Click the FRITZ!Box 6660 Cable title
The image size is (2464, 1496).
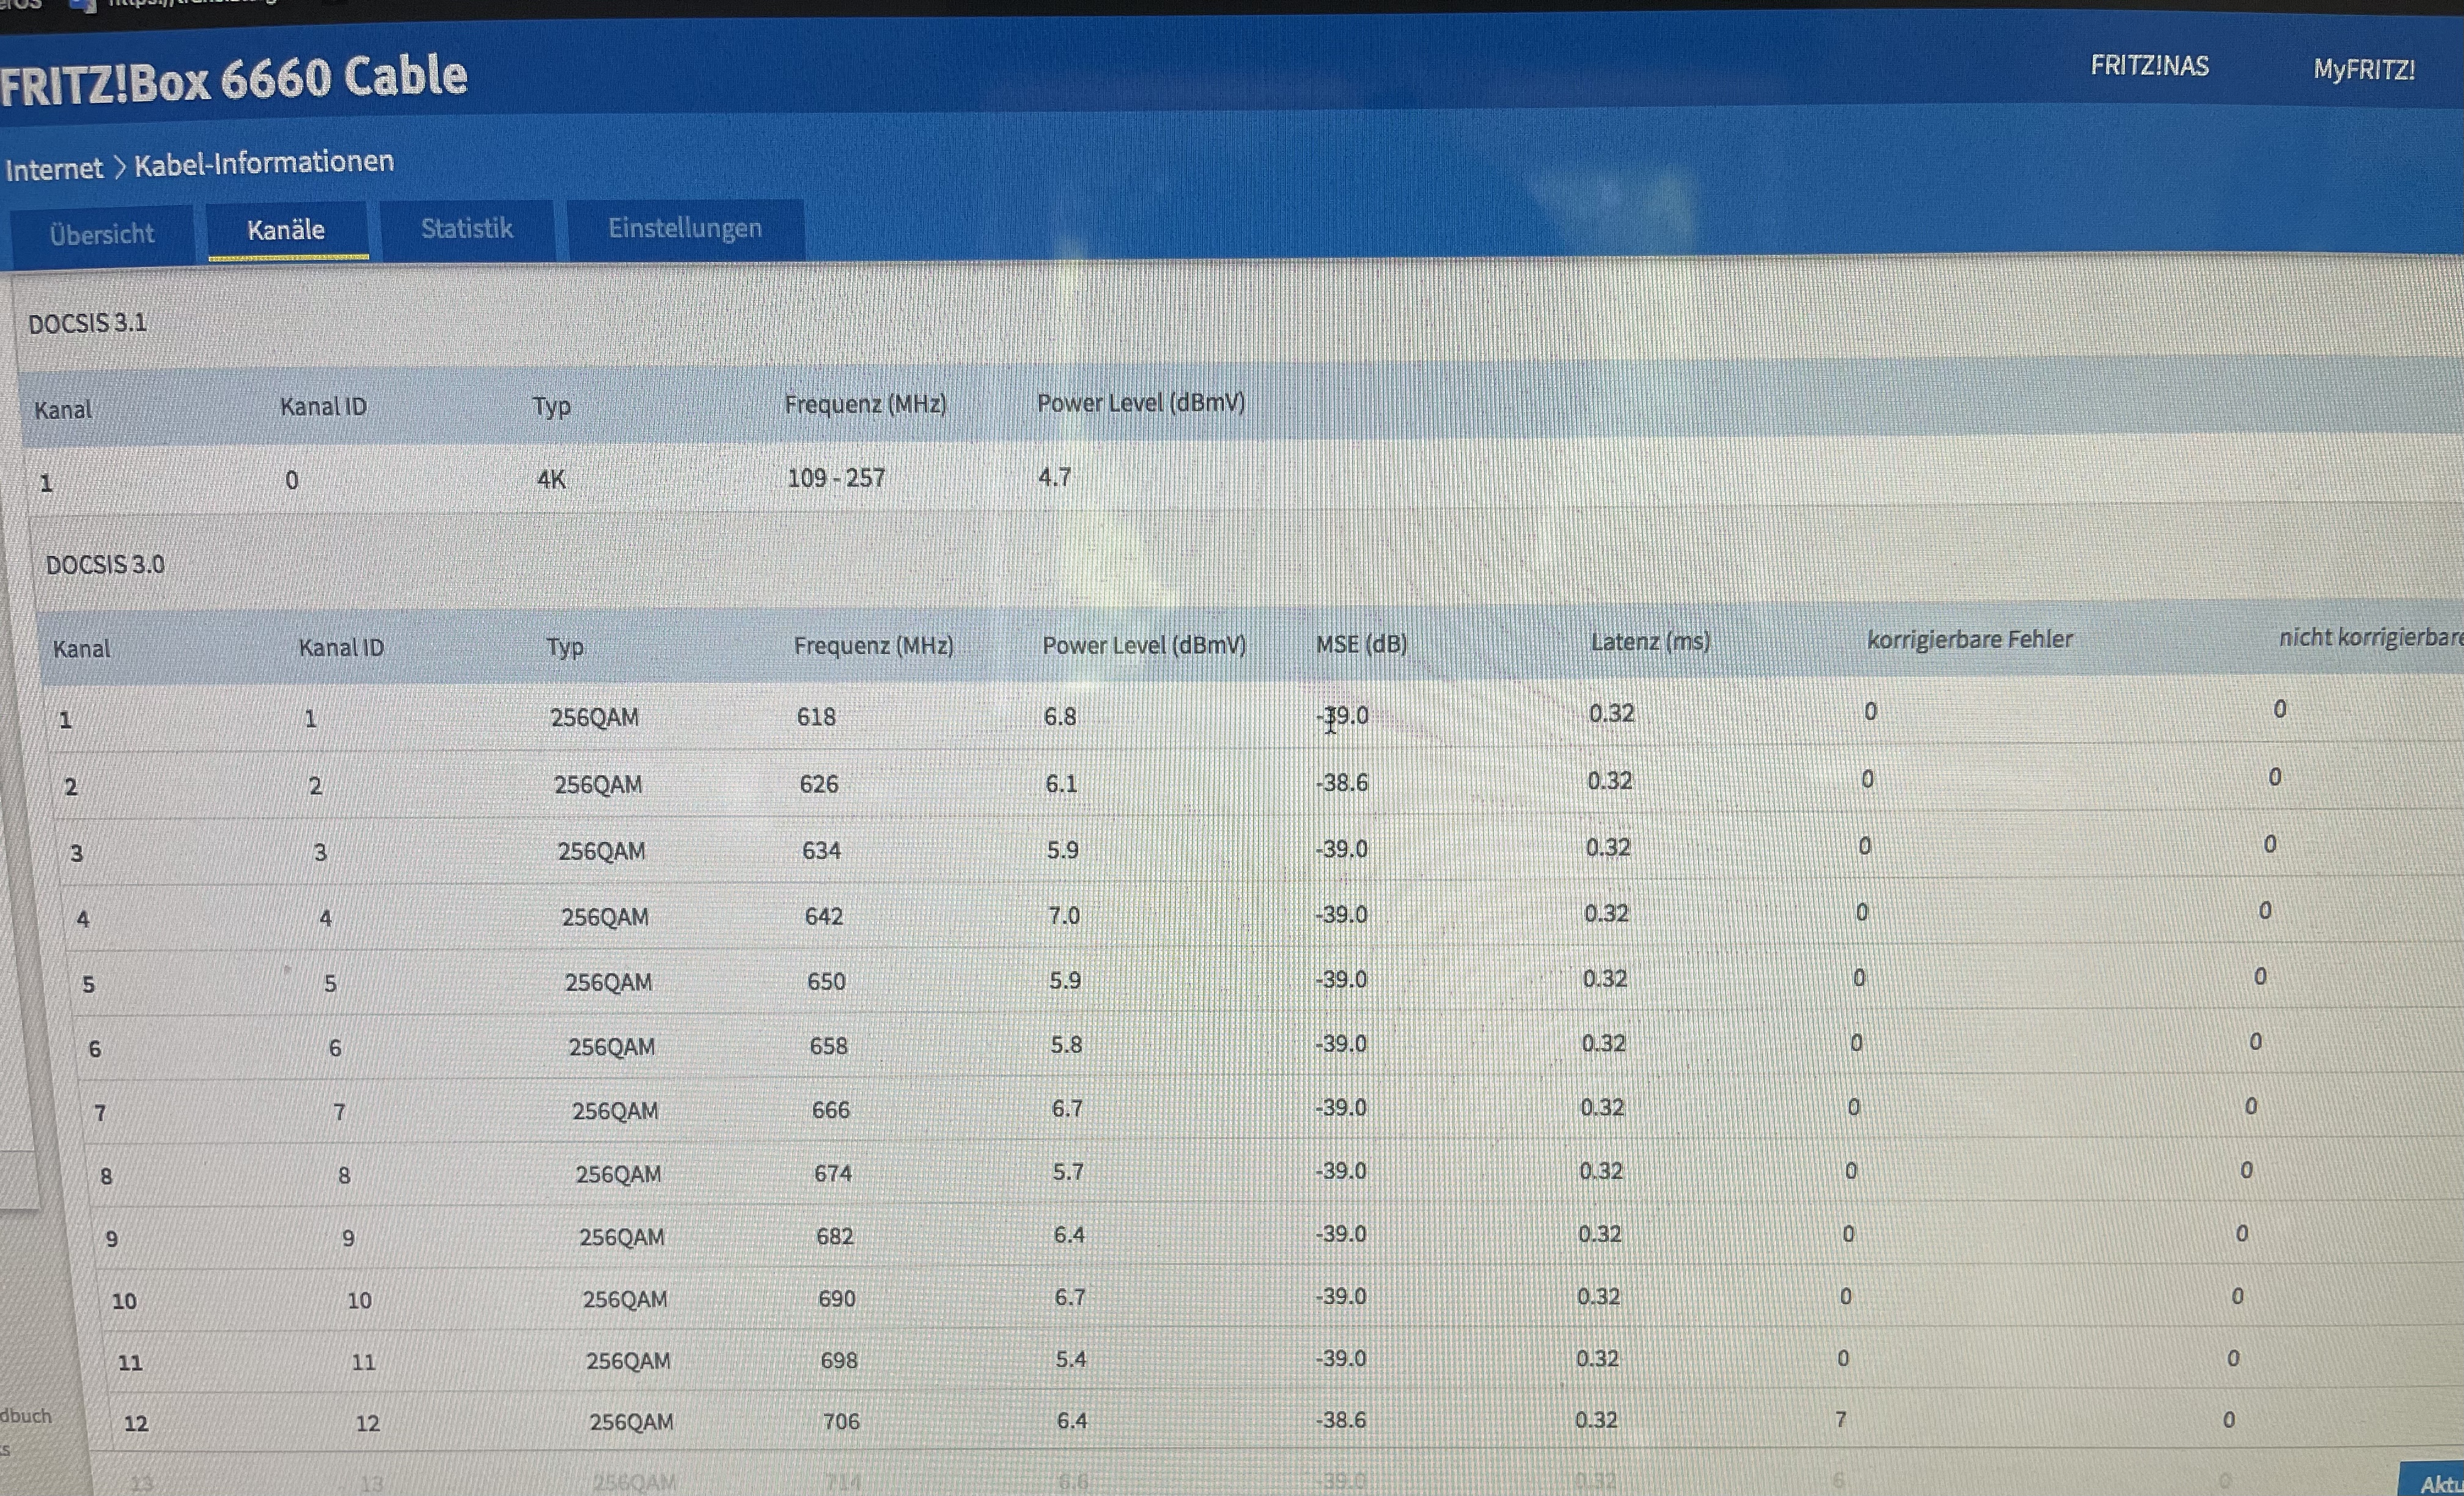click(234, 79)
